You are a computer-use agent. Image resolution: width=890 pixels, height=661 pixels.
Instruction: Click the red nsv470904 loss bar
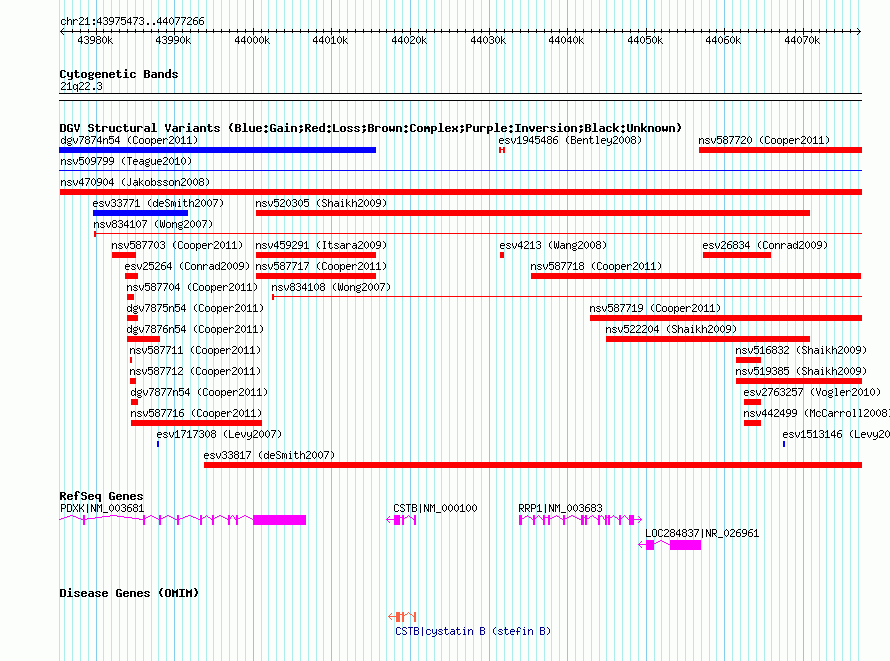460,192
